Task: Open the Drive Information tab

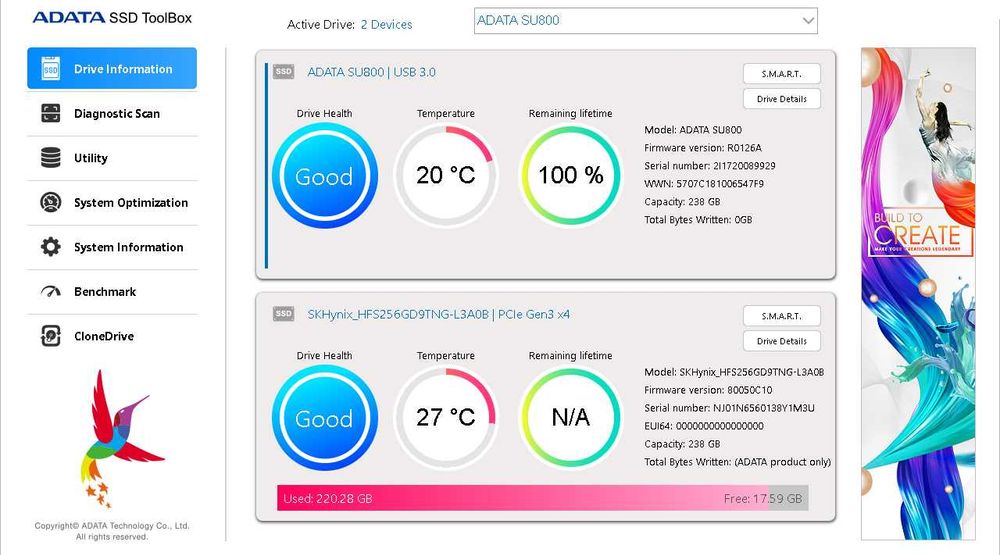Action: coord(112,68)
